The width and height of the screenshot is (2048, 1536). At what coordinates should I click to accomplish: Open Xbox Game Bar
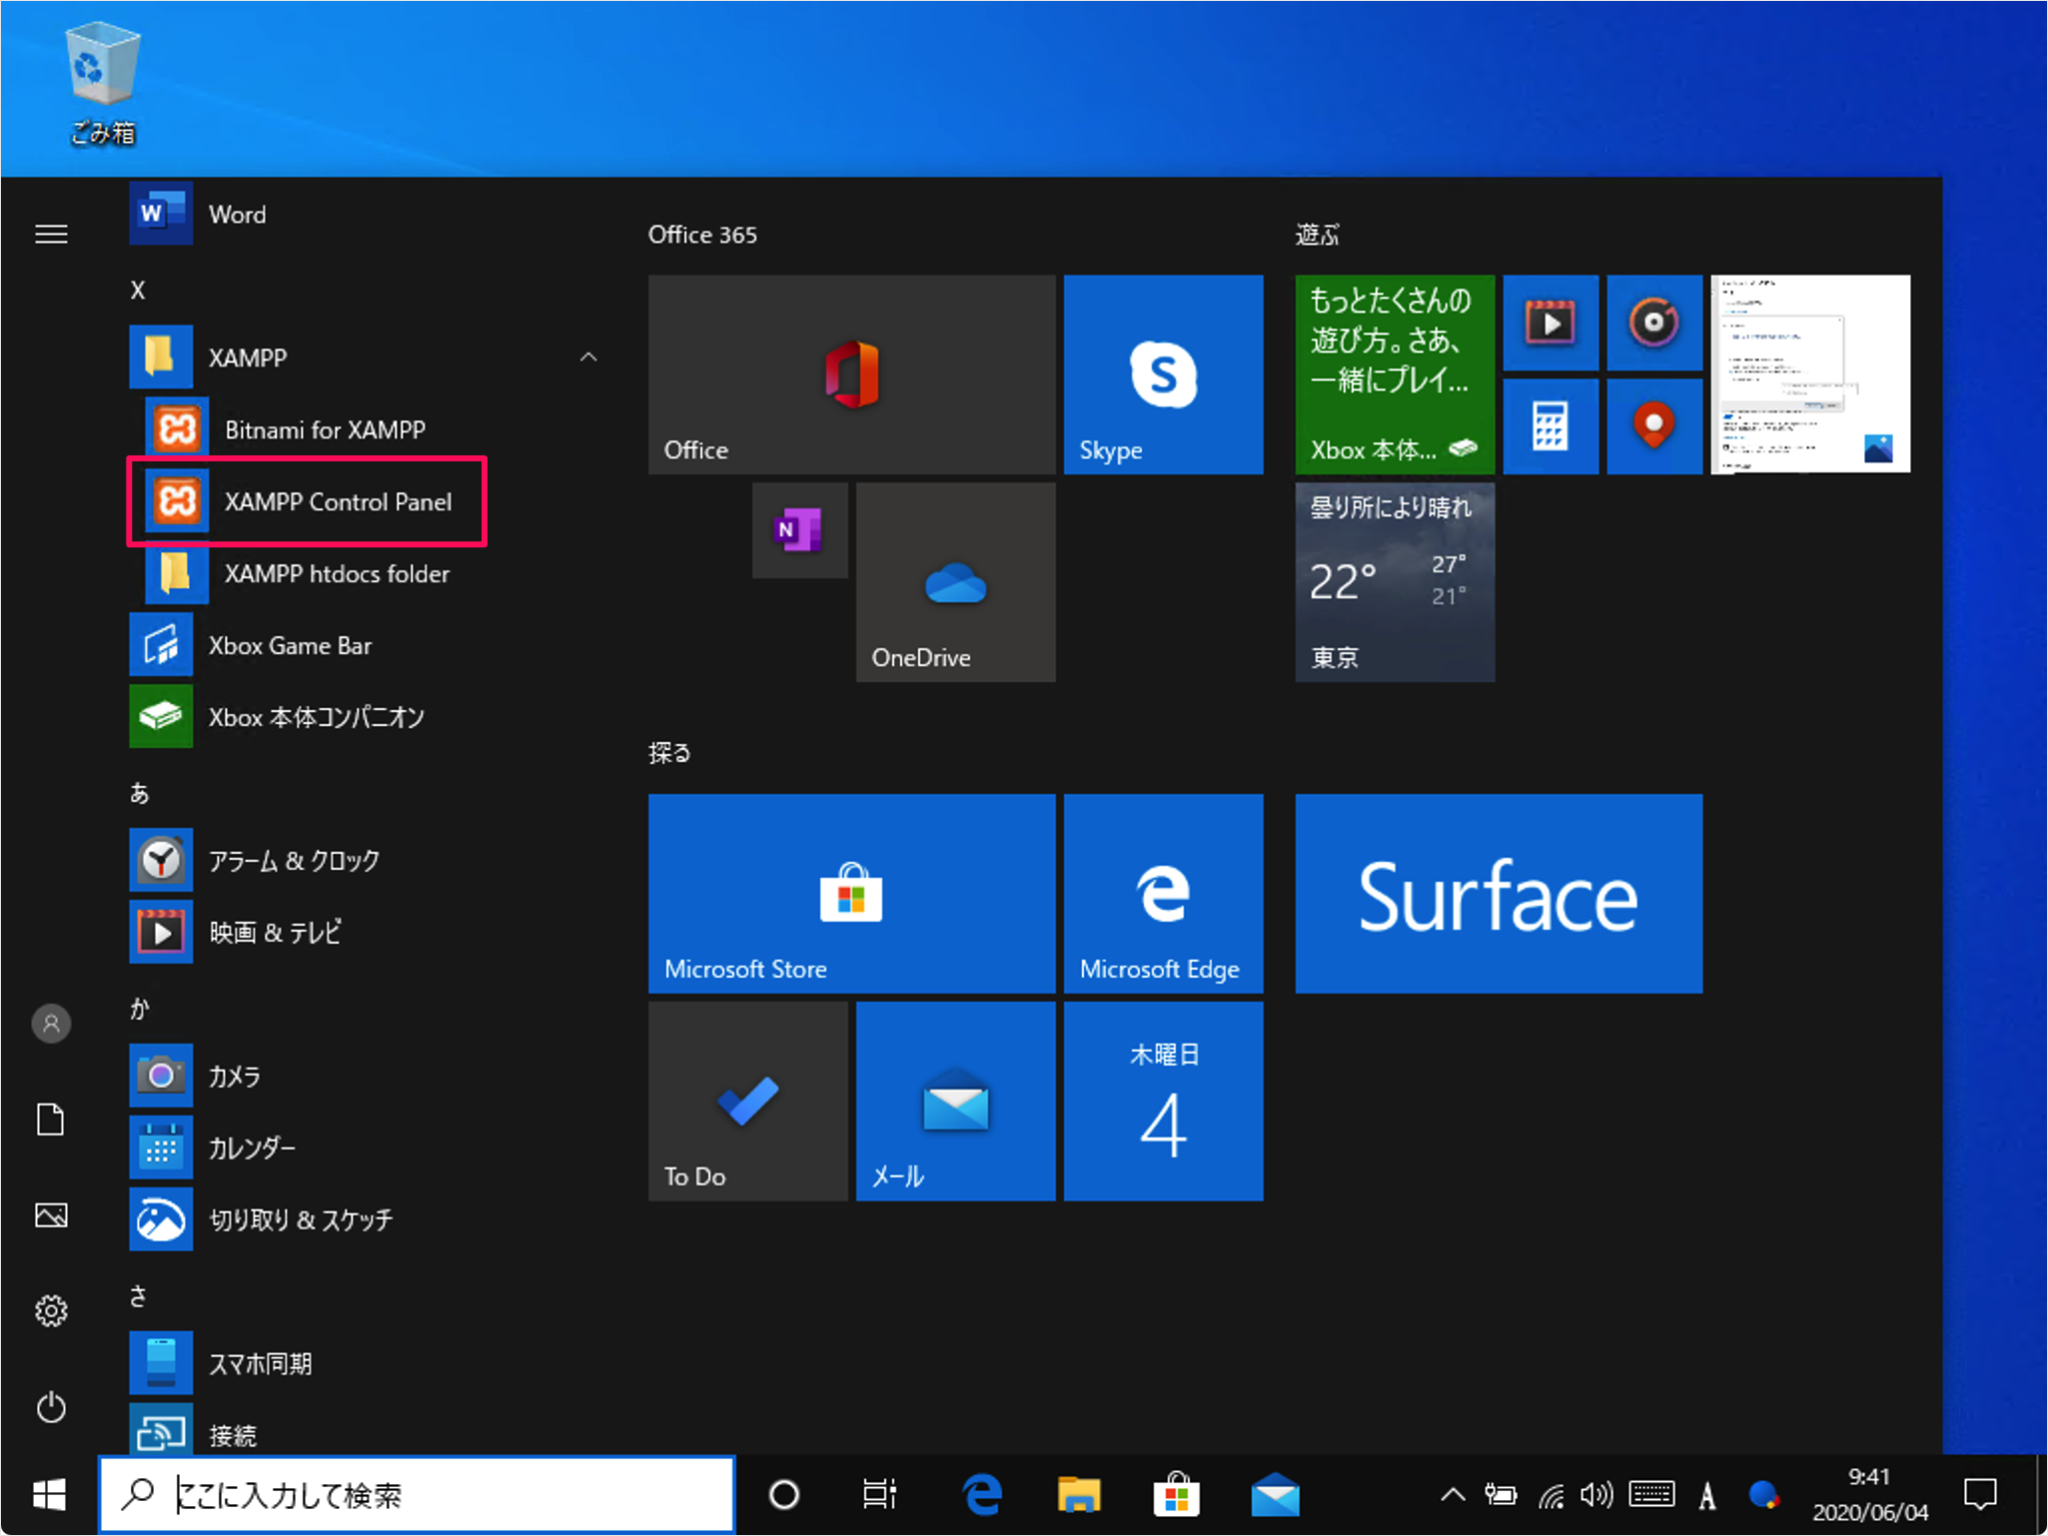(x=365, y=645)
